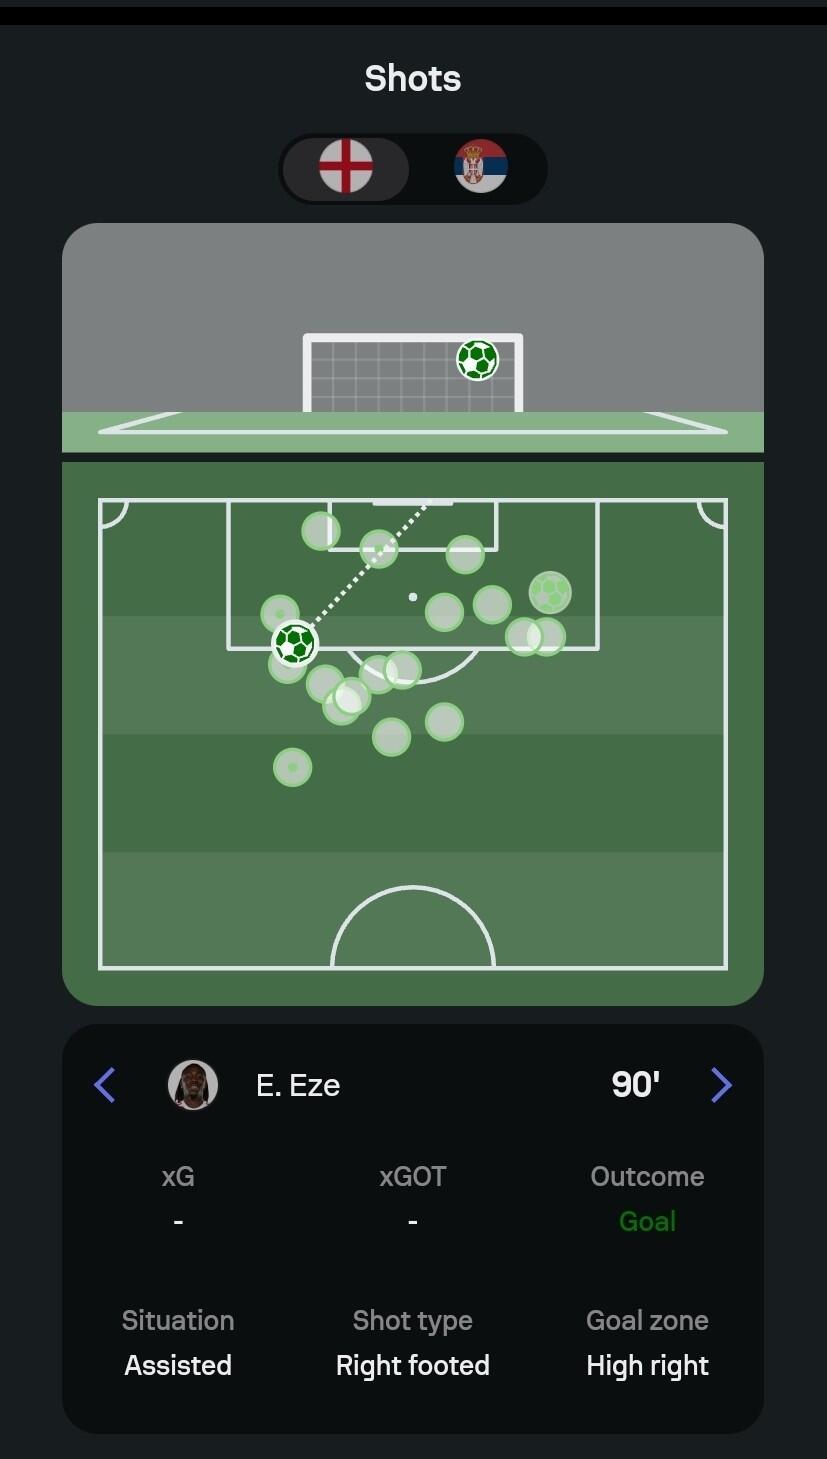
Task: Select the shot marker directly above the highlighted ball
Action: 280,613
